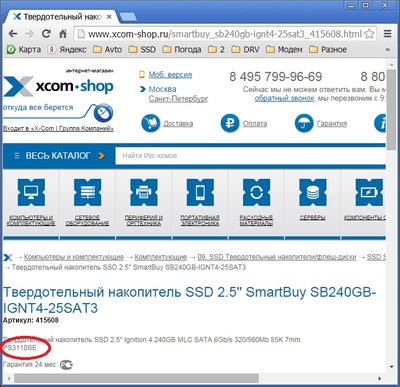
Task: Click the Доставка delivery cart icon
Action: click(151, 123)
